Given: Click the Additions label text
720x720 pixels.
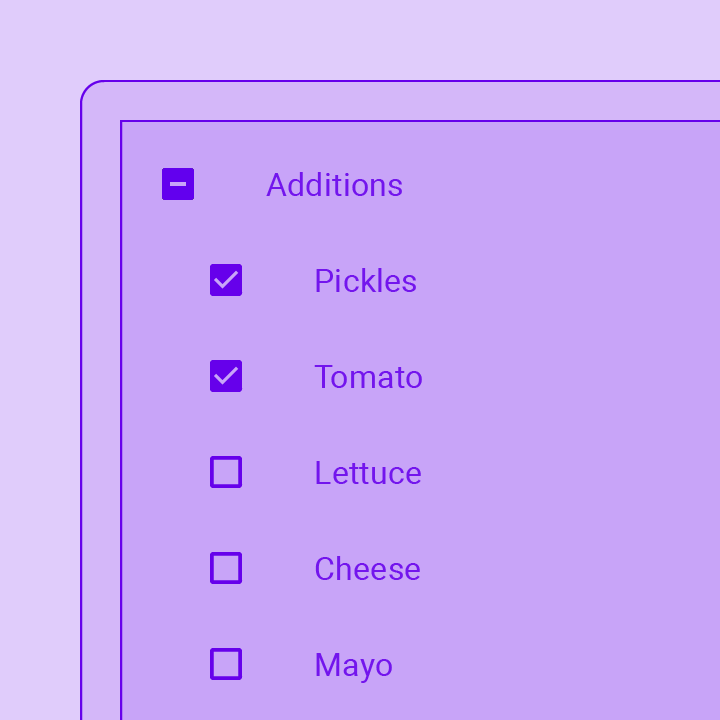Looking at the screenshot, I should tap(335, 185).
